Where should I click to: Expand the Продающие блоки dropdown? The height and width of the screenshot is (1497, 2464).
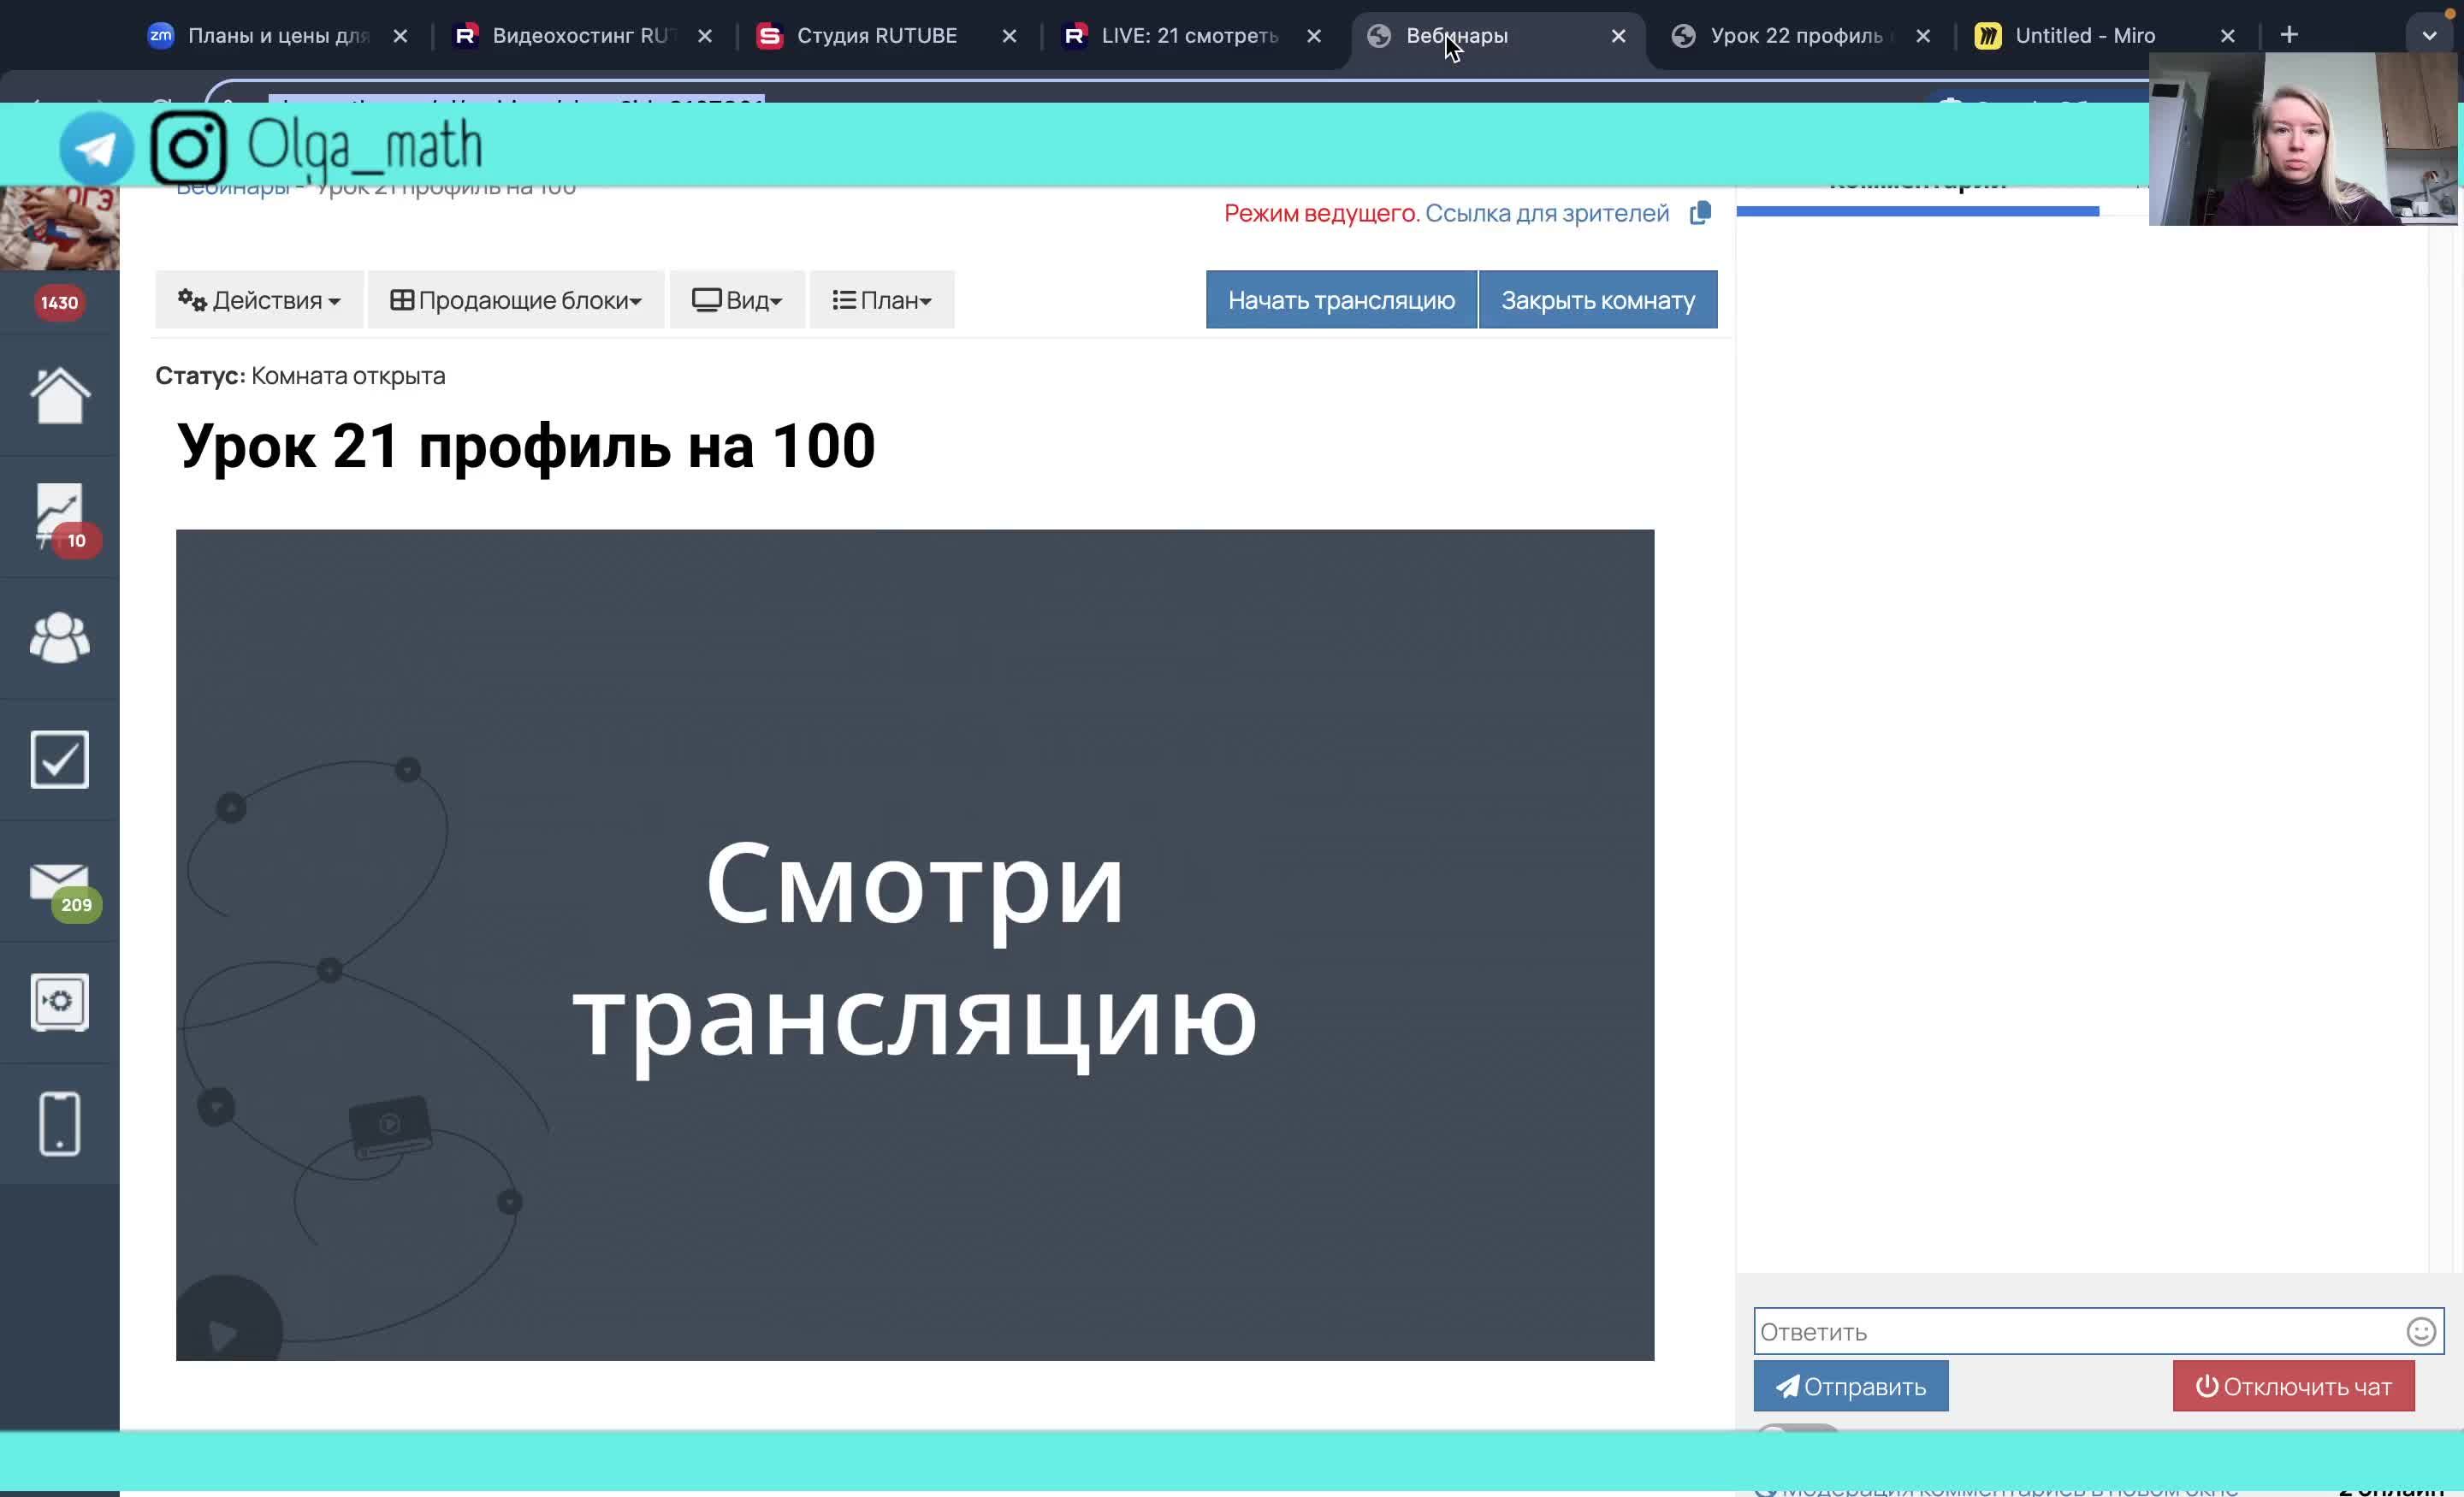(x=515, y=300)
